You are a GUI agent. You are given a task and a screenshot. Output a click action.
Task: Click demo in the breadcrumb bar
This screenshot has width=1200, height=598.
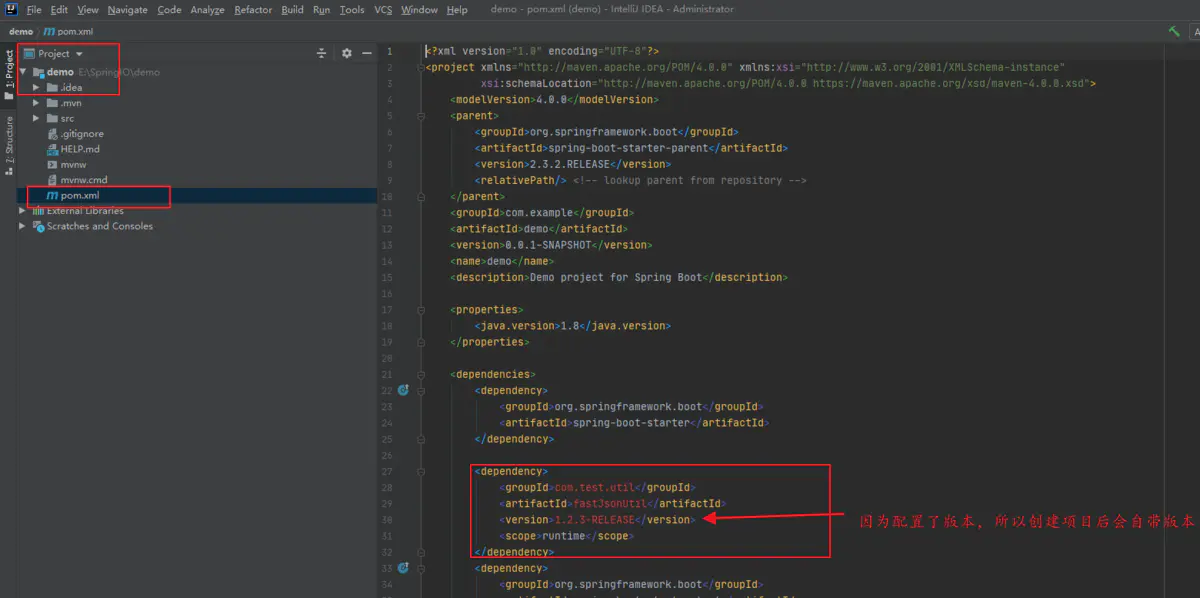[x=20, y=31]
